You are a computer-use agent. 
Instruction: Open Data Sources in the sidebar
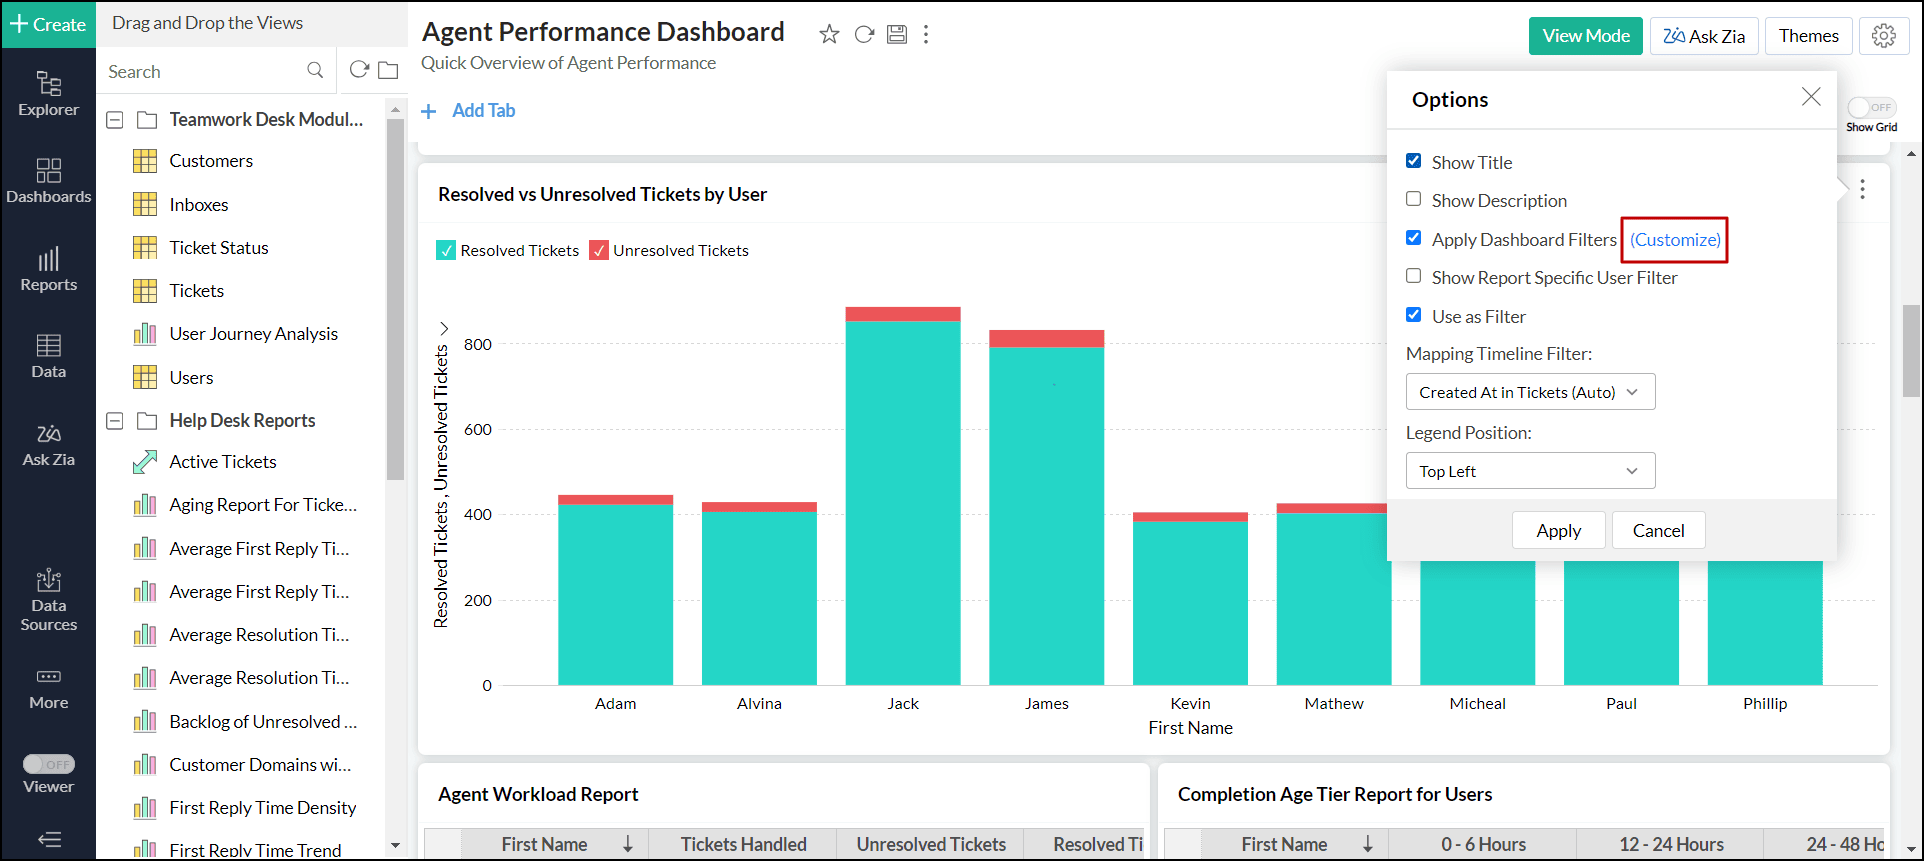(48, 600)
